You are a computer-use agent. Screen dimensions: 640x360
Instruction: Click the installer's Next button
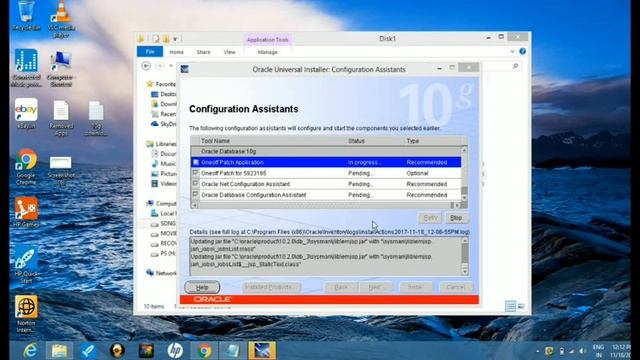point(376,287)
